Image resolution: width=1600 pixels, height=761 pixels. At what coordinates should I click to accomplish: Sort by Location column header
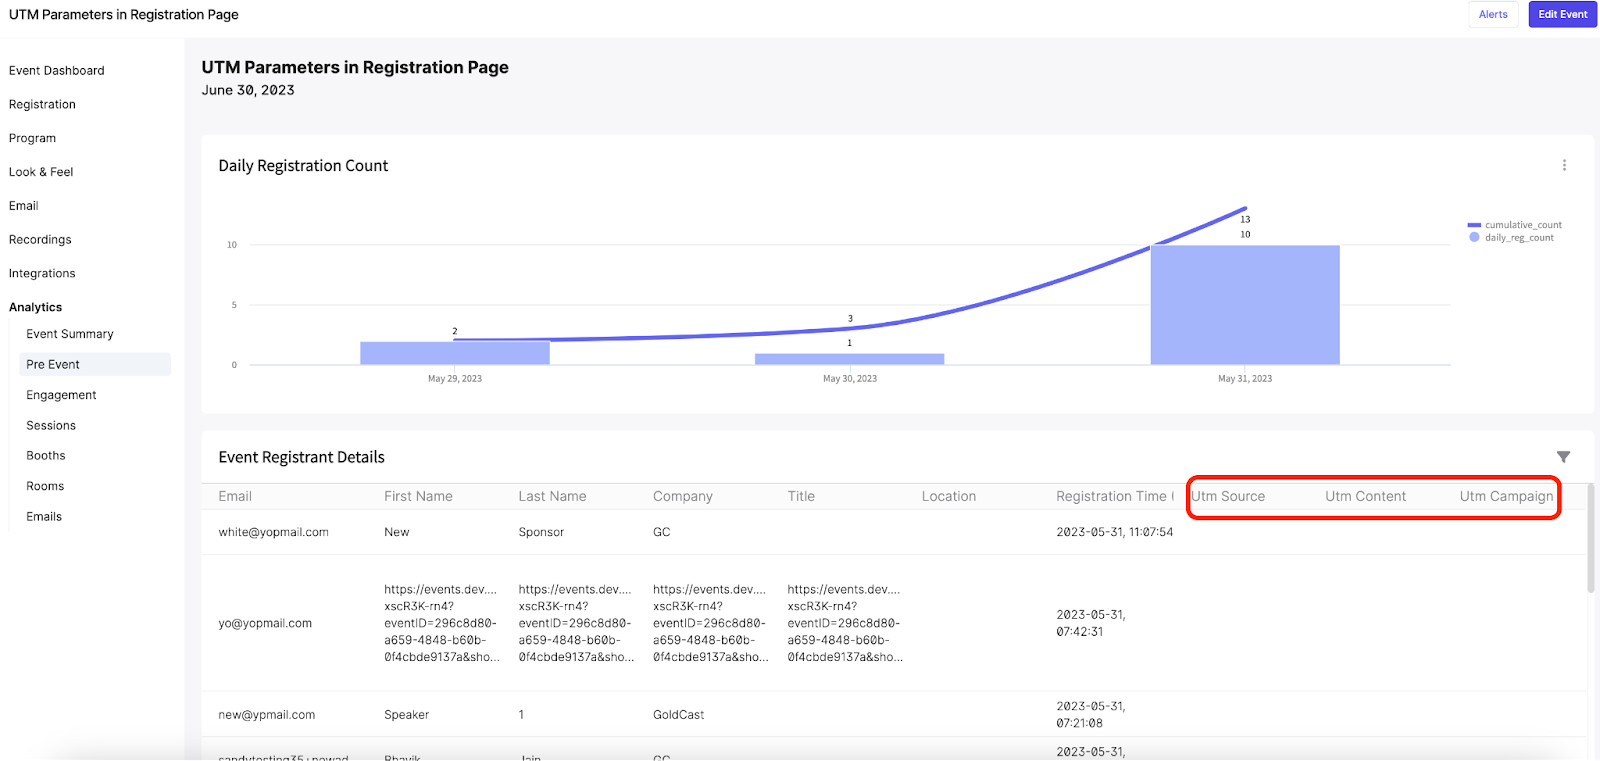pos(949,496)
